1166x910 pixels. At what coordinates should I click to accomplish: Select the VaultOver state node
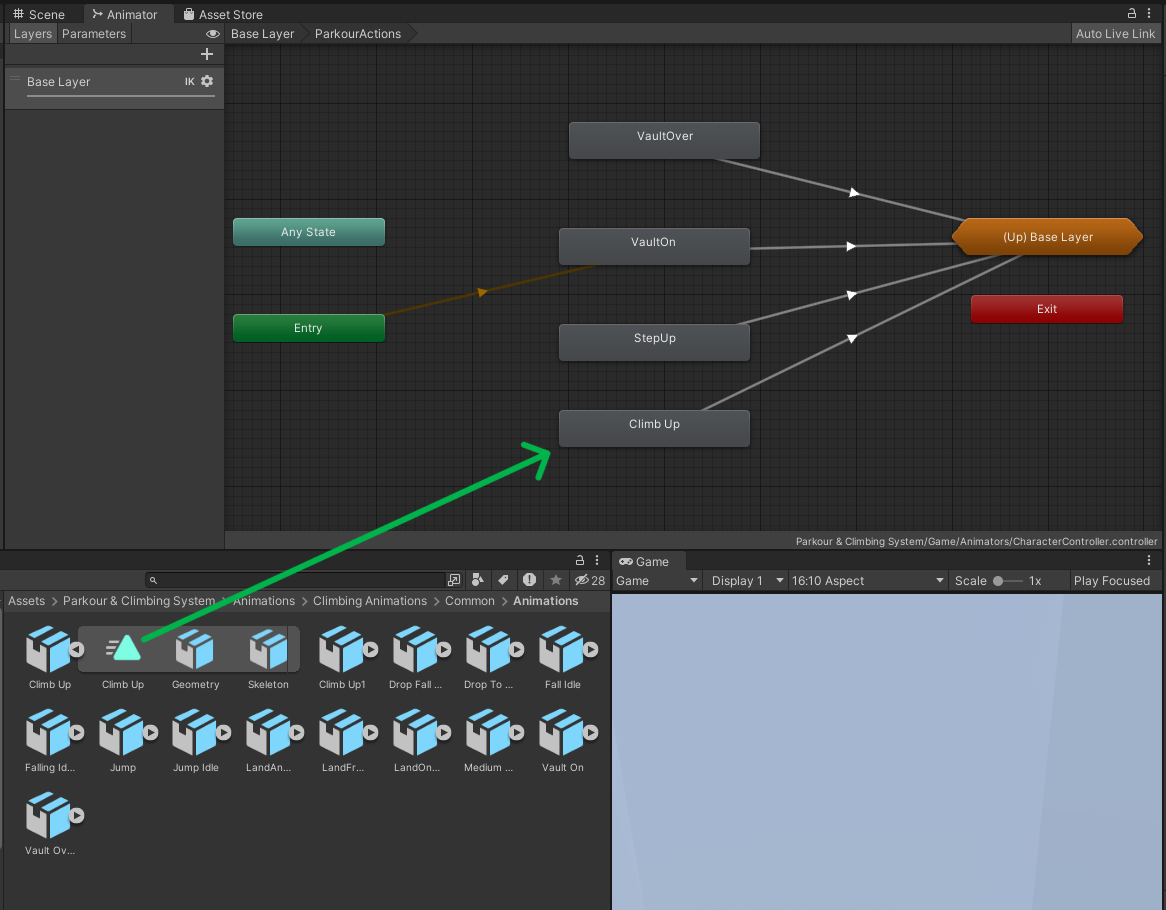[x=664, y=140]
